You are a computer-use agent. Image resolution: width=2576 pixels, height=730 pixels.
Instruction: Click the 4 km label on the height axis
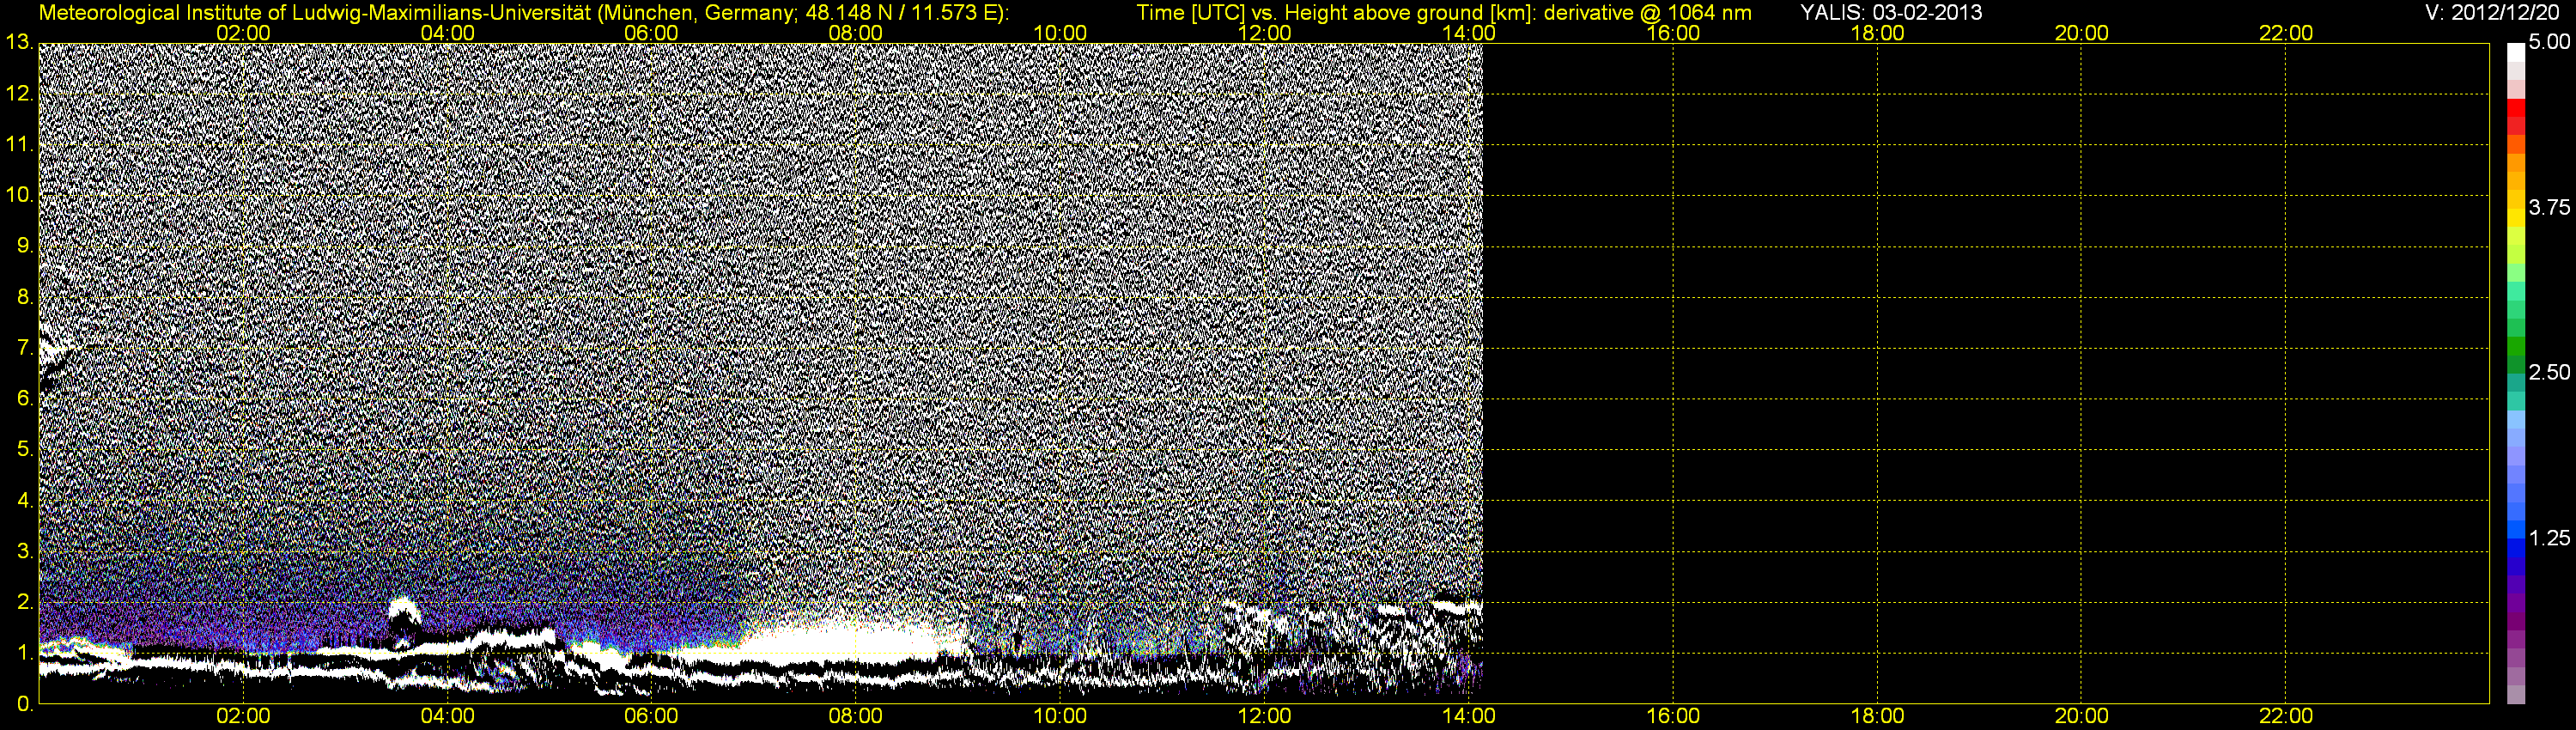click(x=24, y=500)
